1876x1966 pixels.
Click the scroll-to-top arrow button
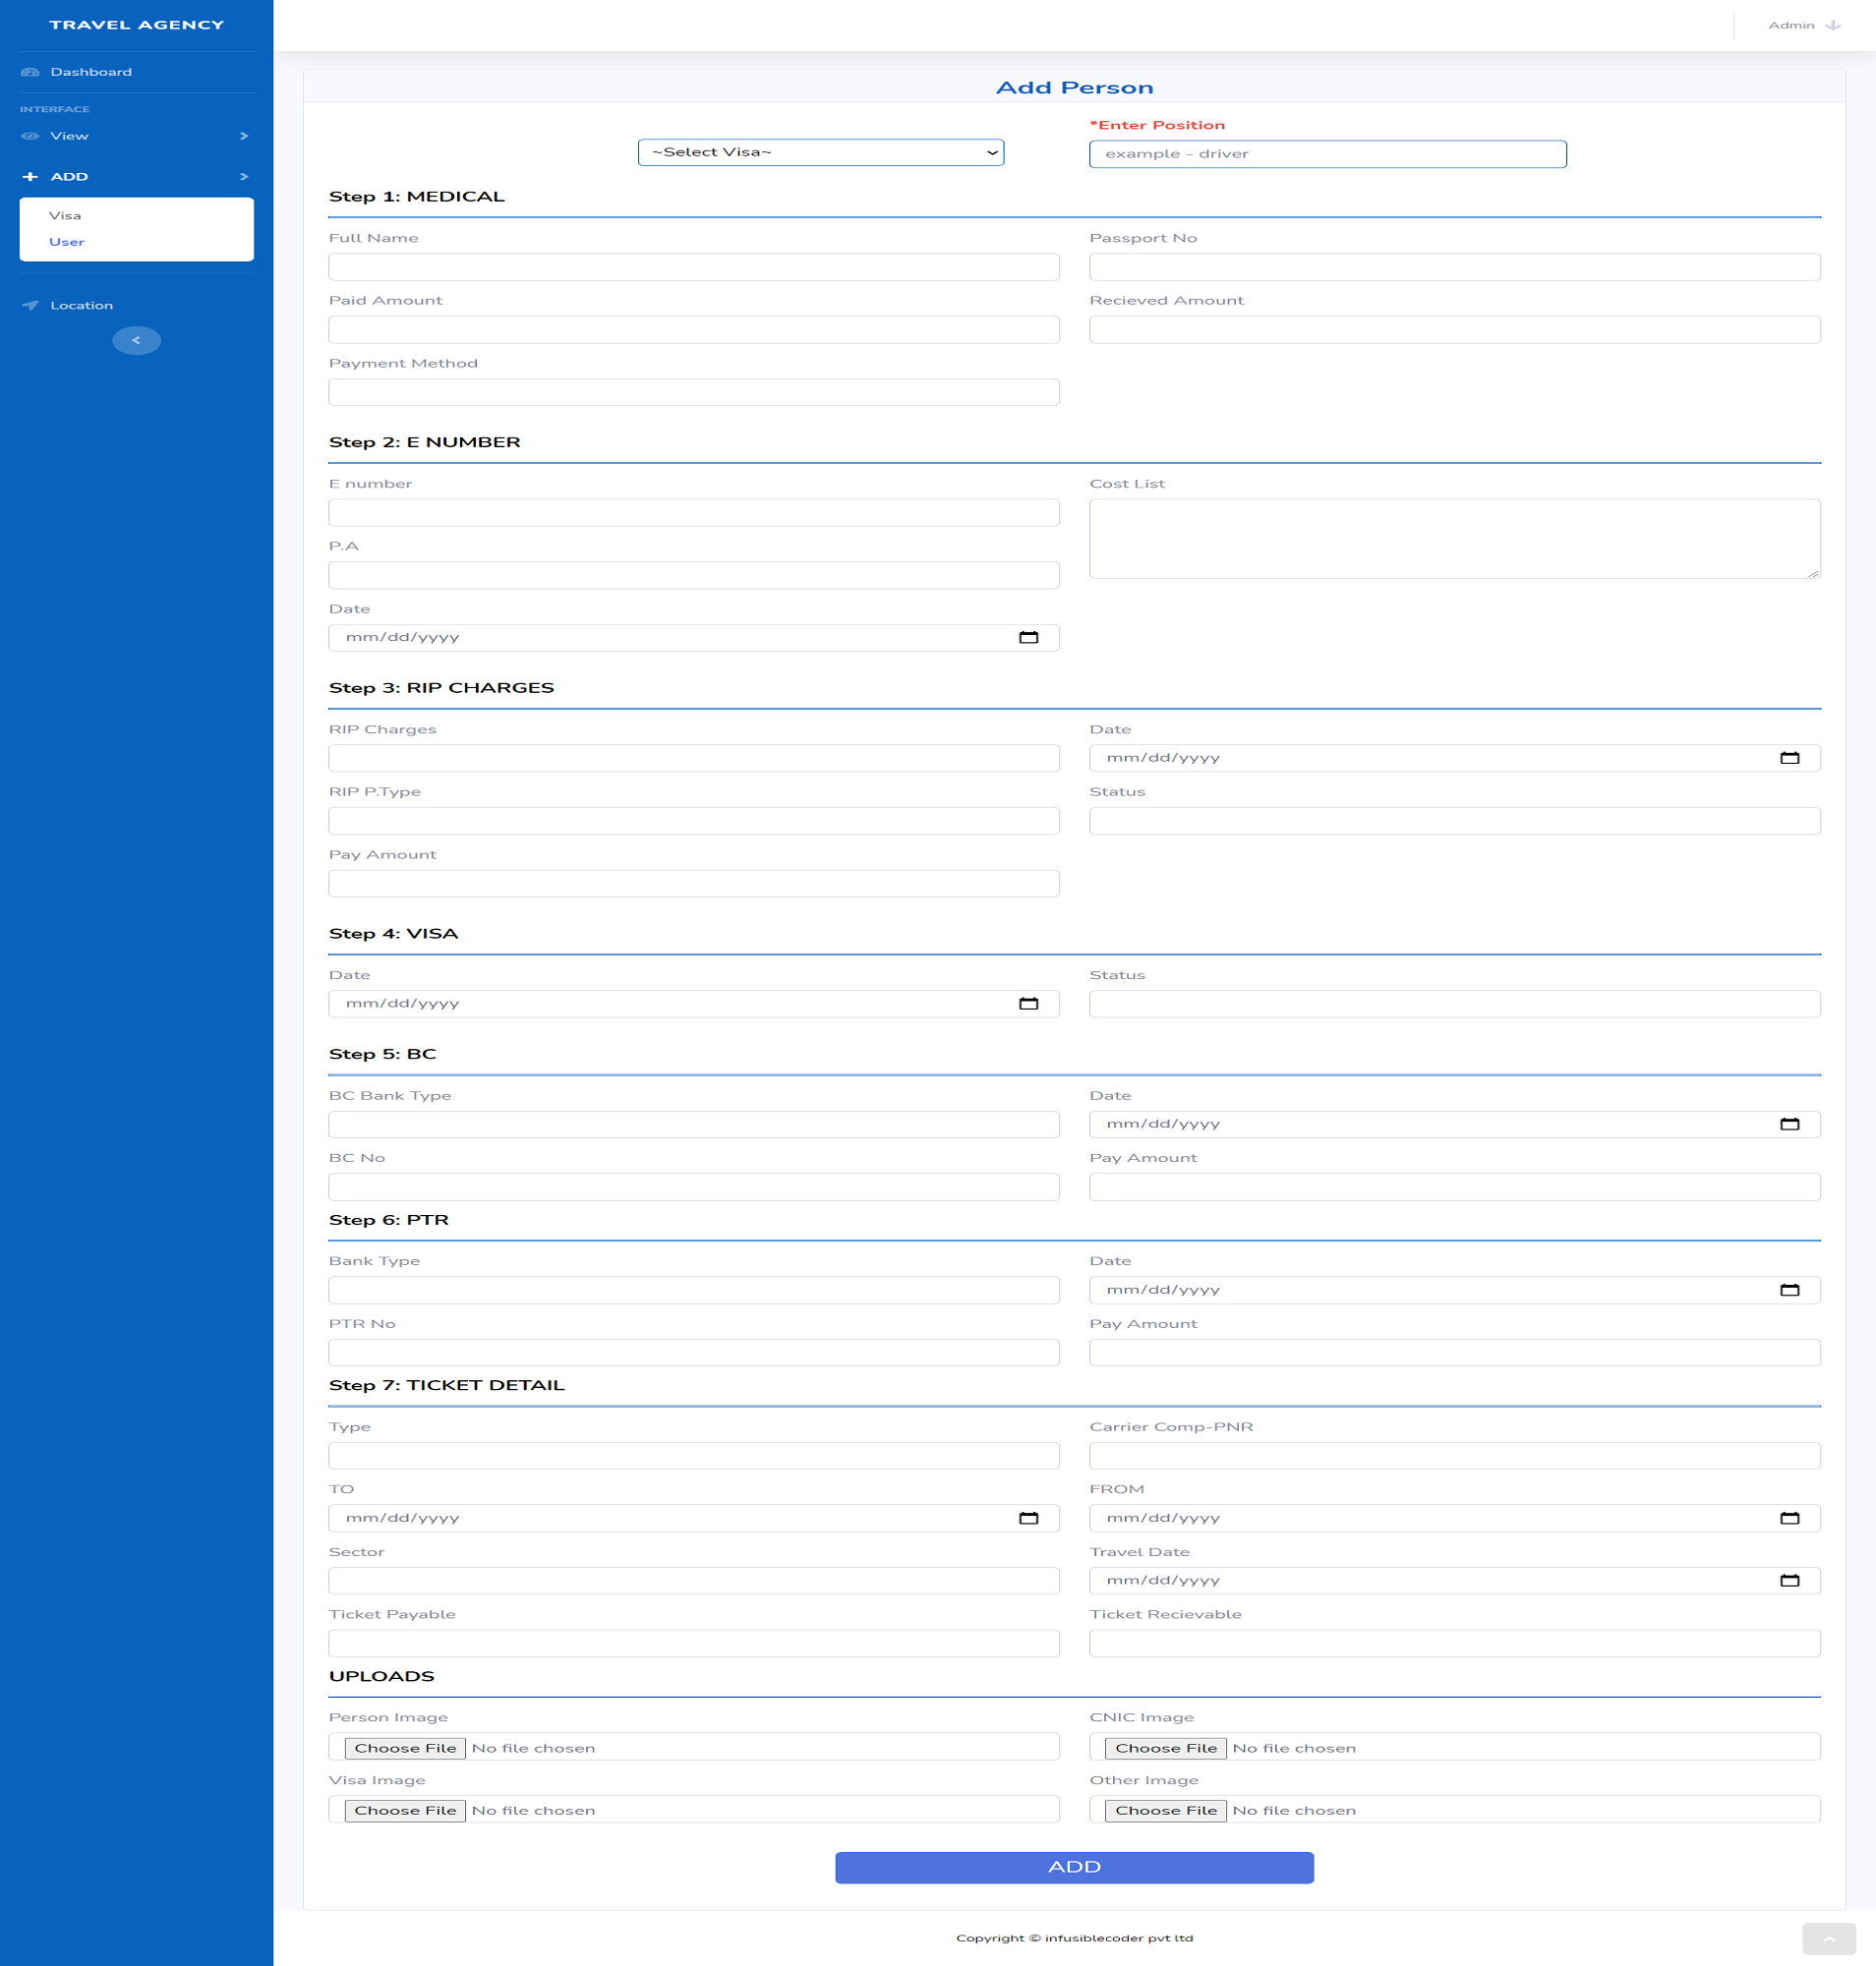(1828, 1939)
